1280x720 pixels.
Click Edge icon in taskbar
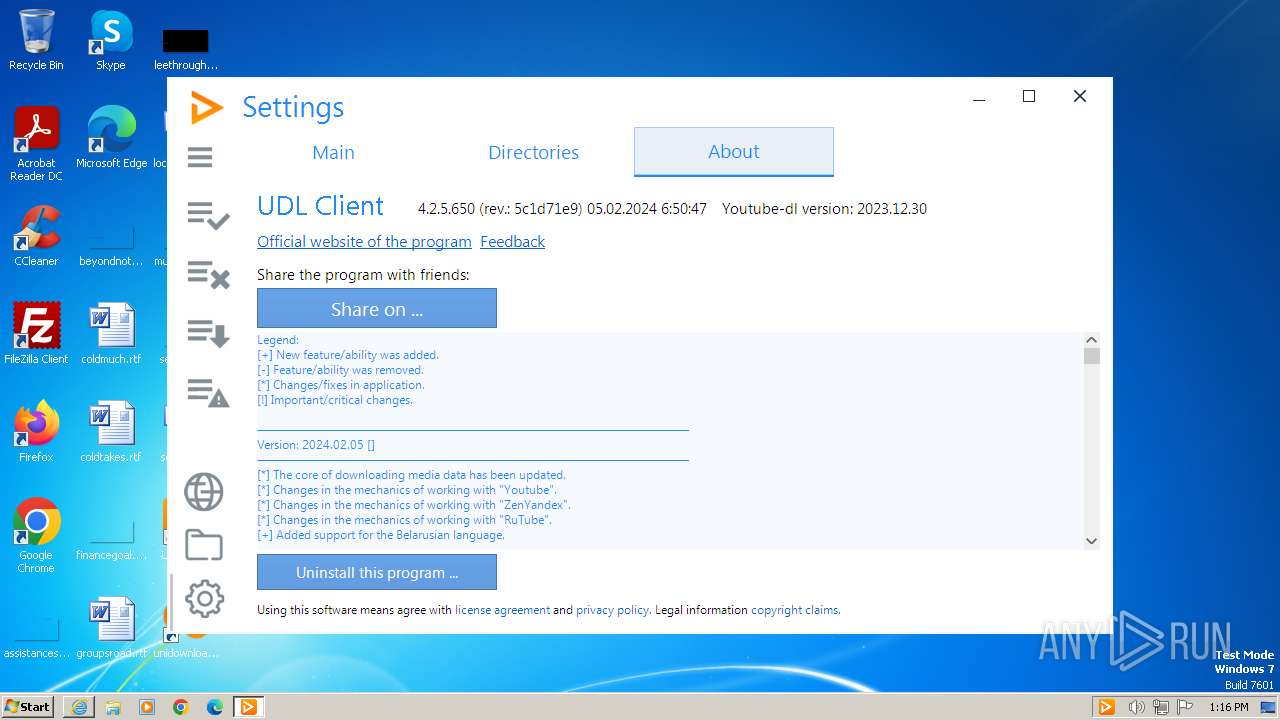point(215,707)
